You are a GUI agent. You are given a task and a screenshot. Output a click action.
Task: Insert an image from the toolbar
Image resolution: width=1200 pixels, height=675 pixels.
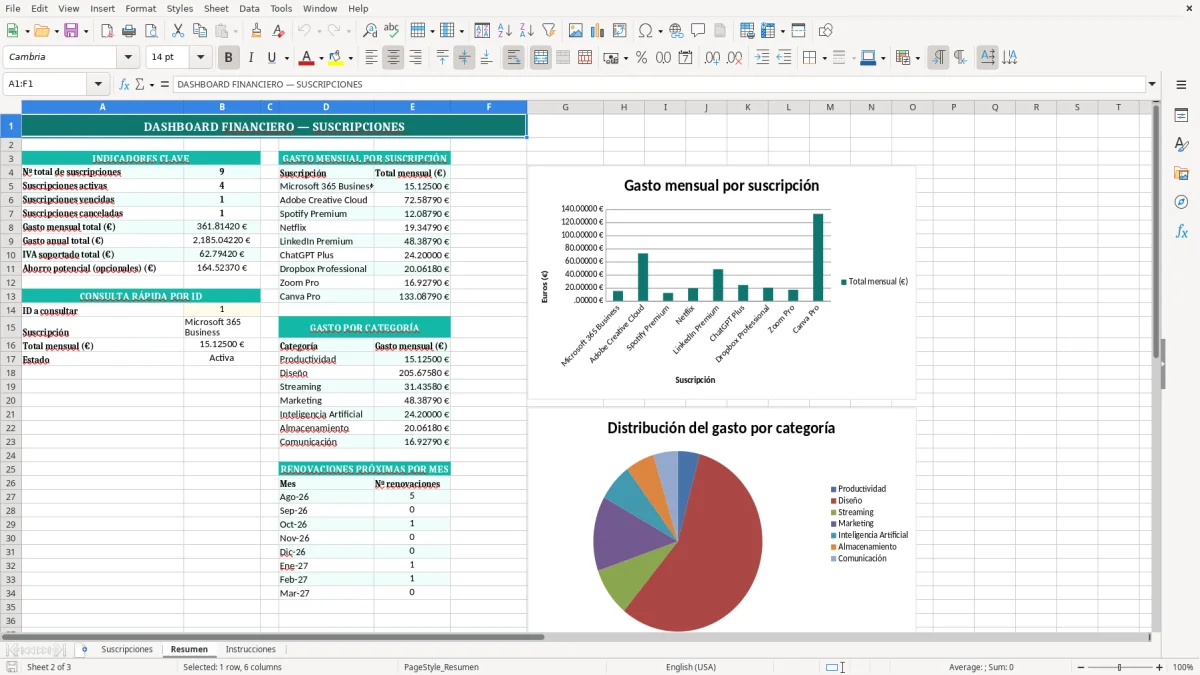576,31
